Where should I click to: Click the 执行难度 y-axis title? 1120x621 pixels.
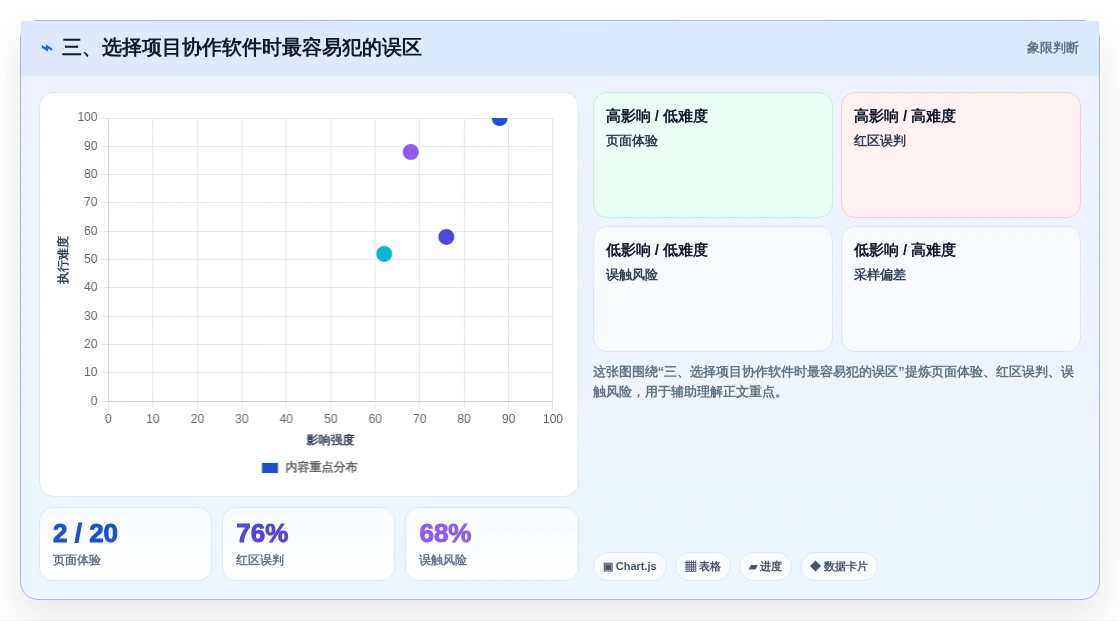click(64, 259)
